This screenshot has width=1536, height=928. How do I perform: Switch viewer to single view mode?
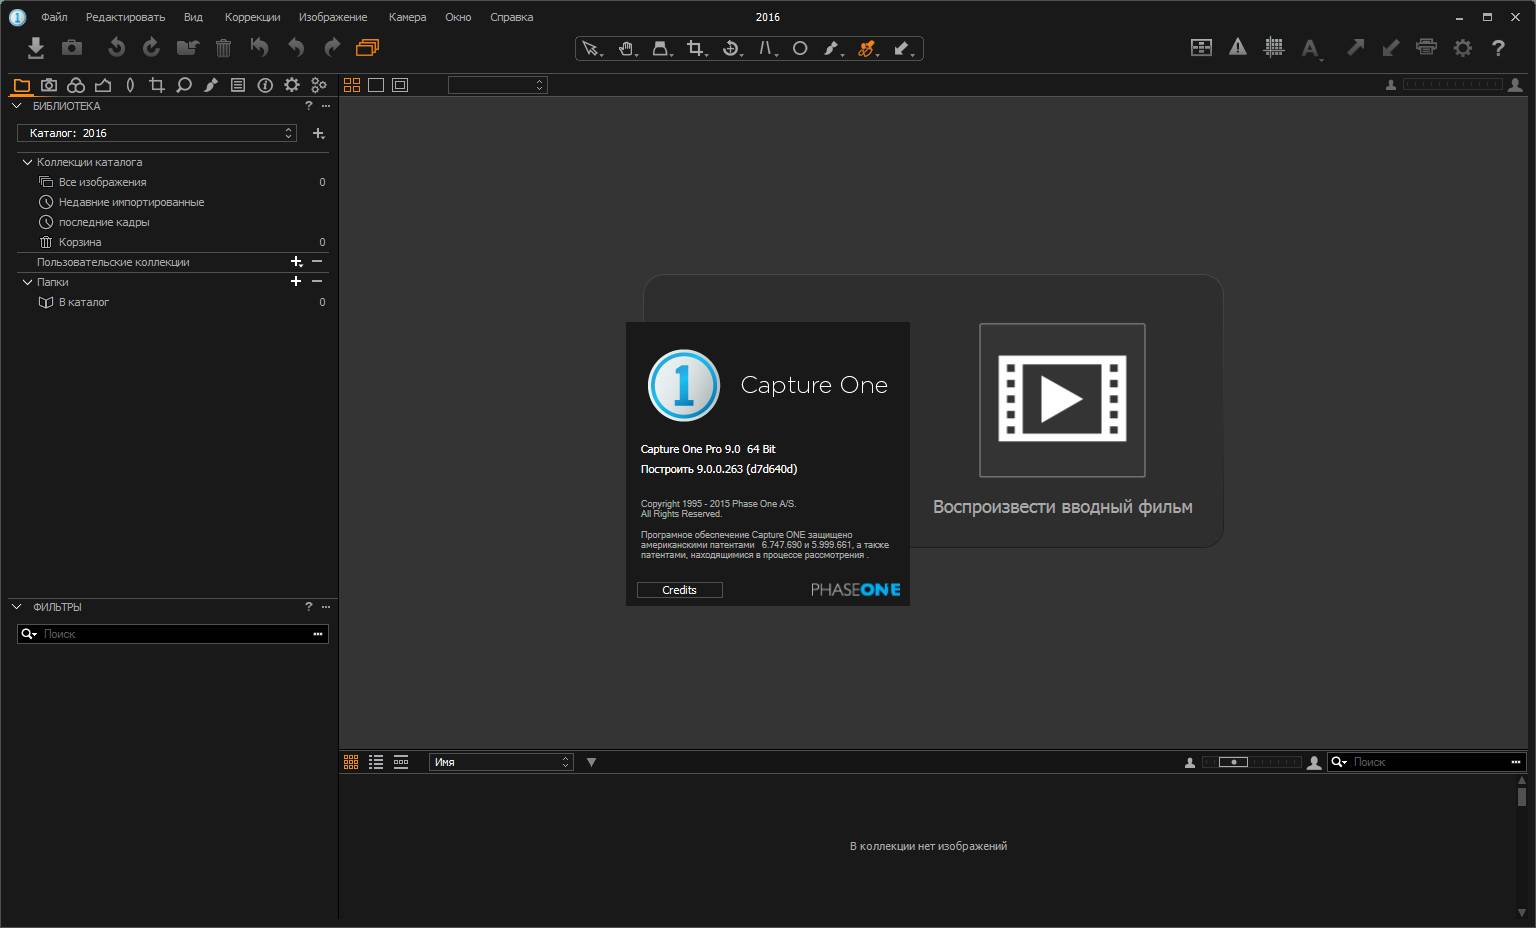pos(376,85)
